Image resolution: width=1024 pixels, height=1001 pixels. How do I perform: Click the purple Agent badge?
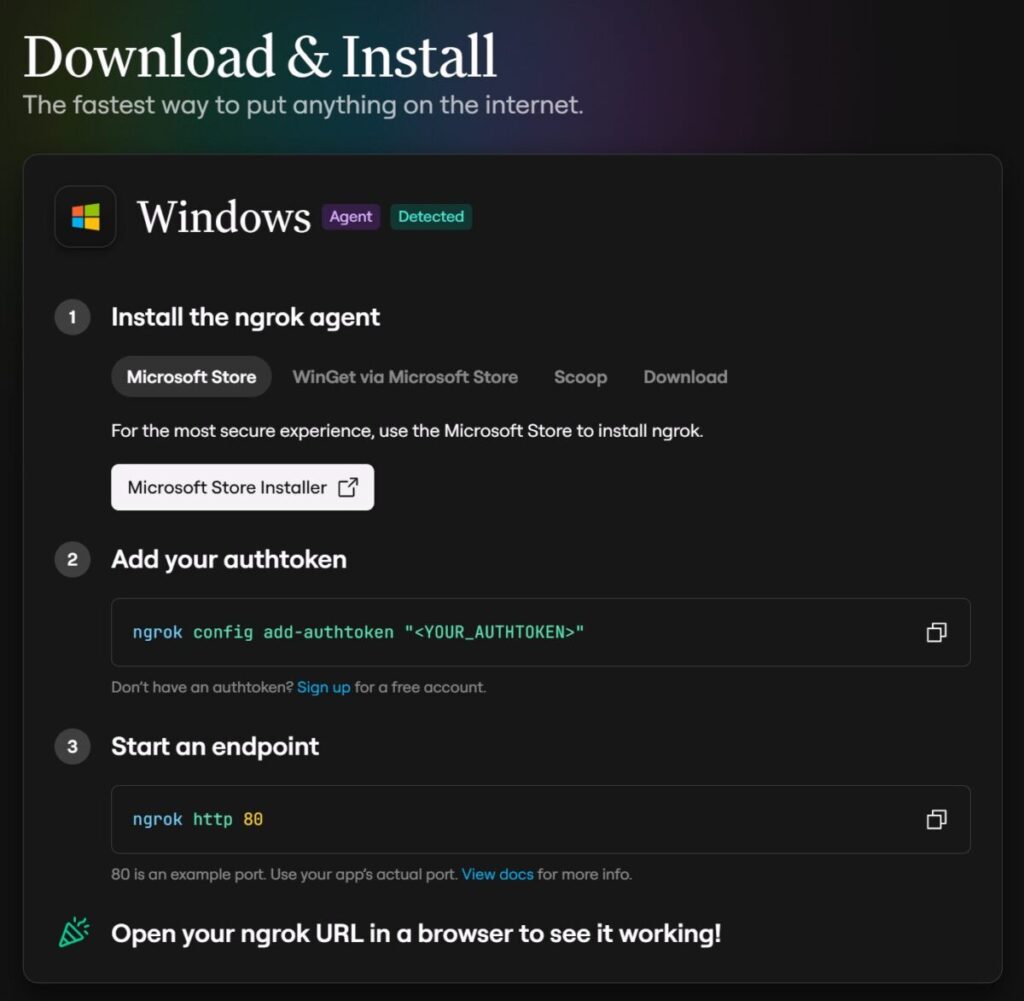click(351, 217)
